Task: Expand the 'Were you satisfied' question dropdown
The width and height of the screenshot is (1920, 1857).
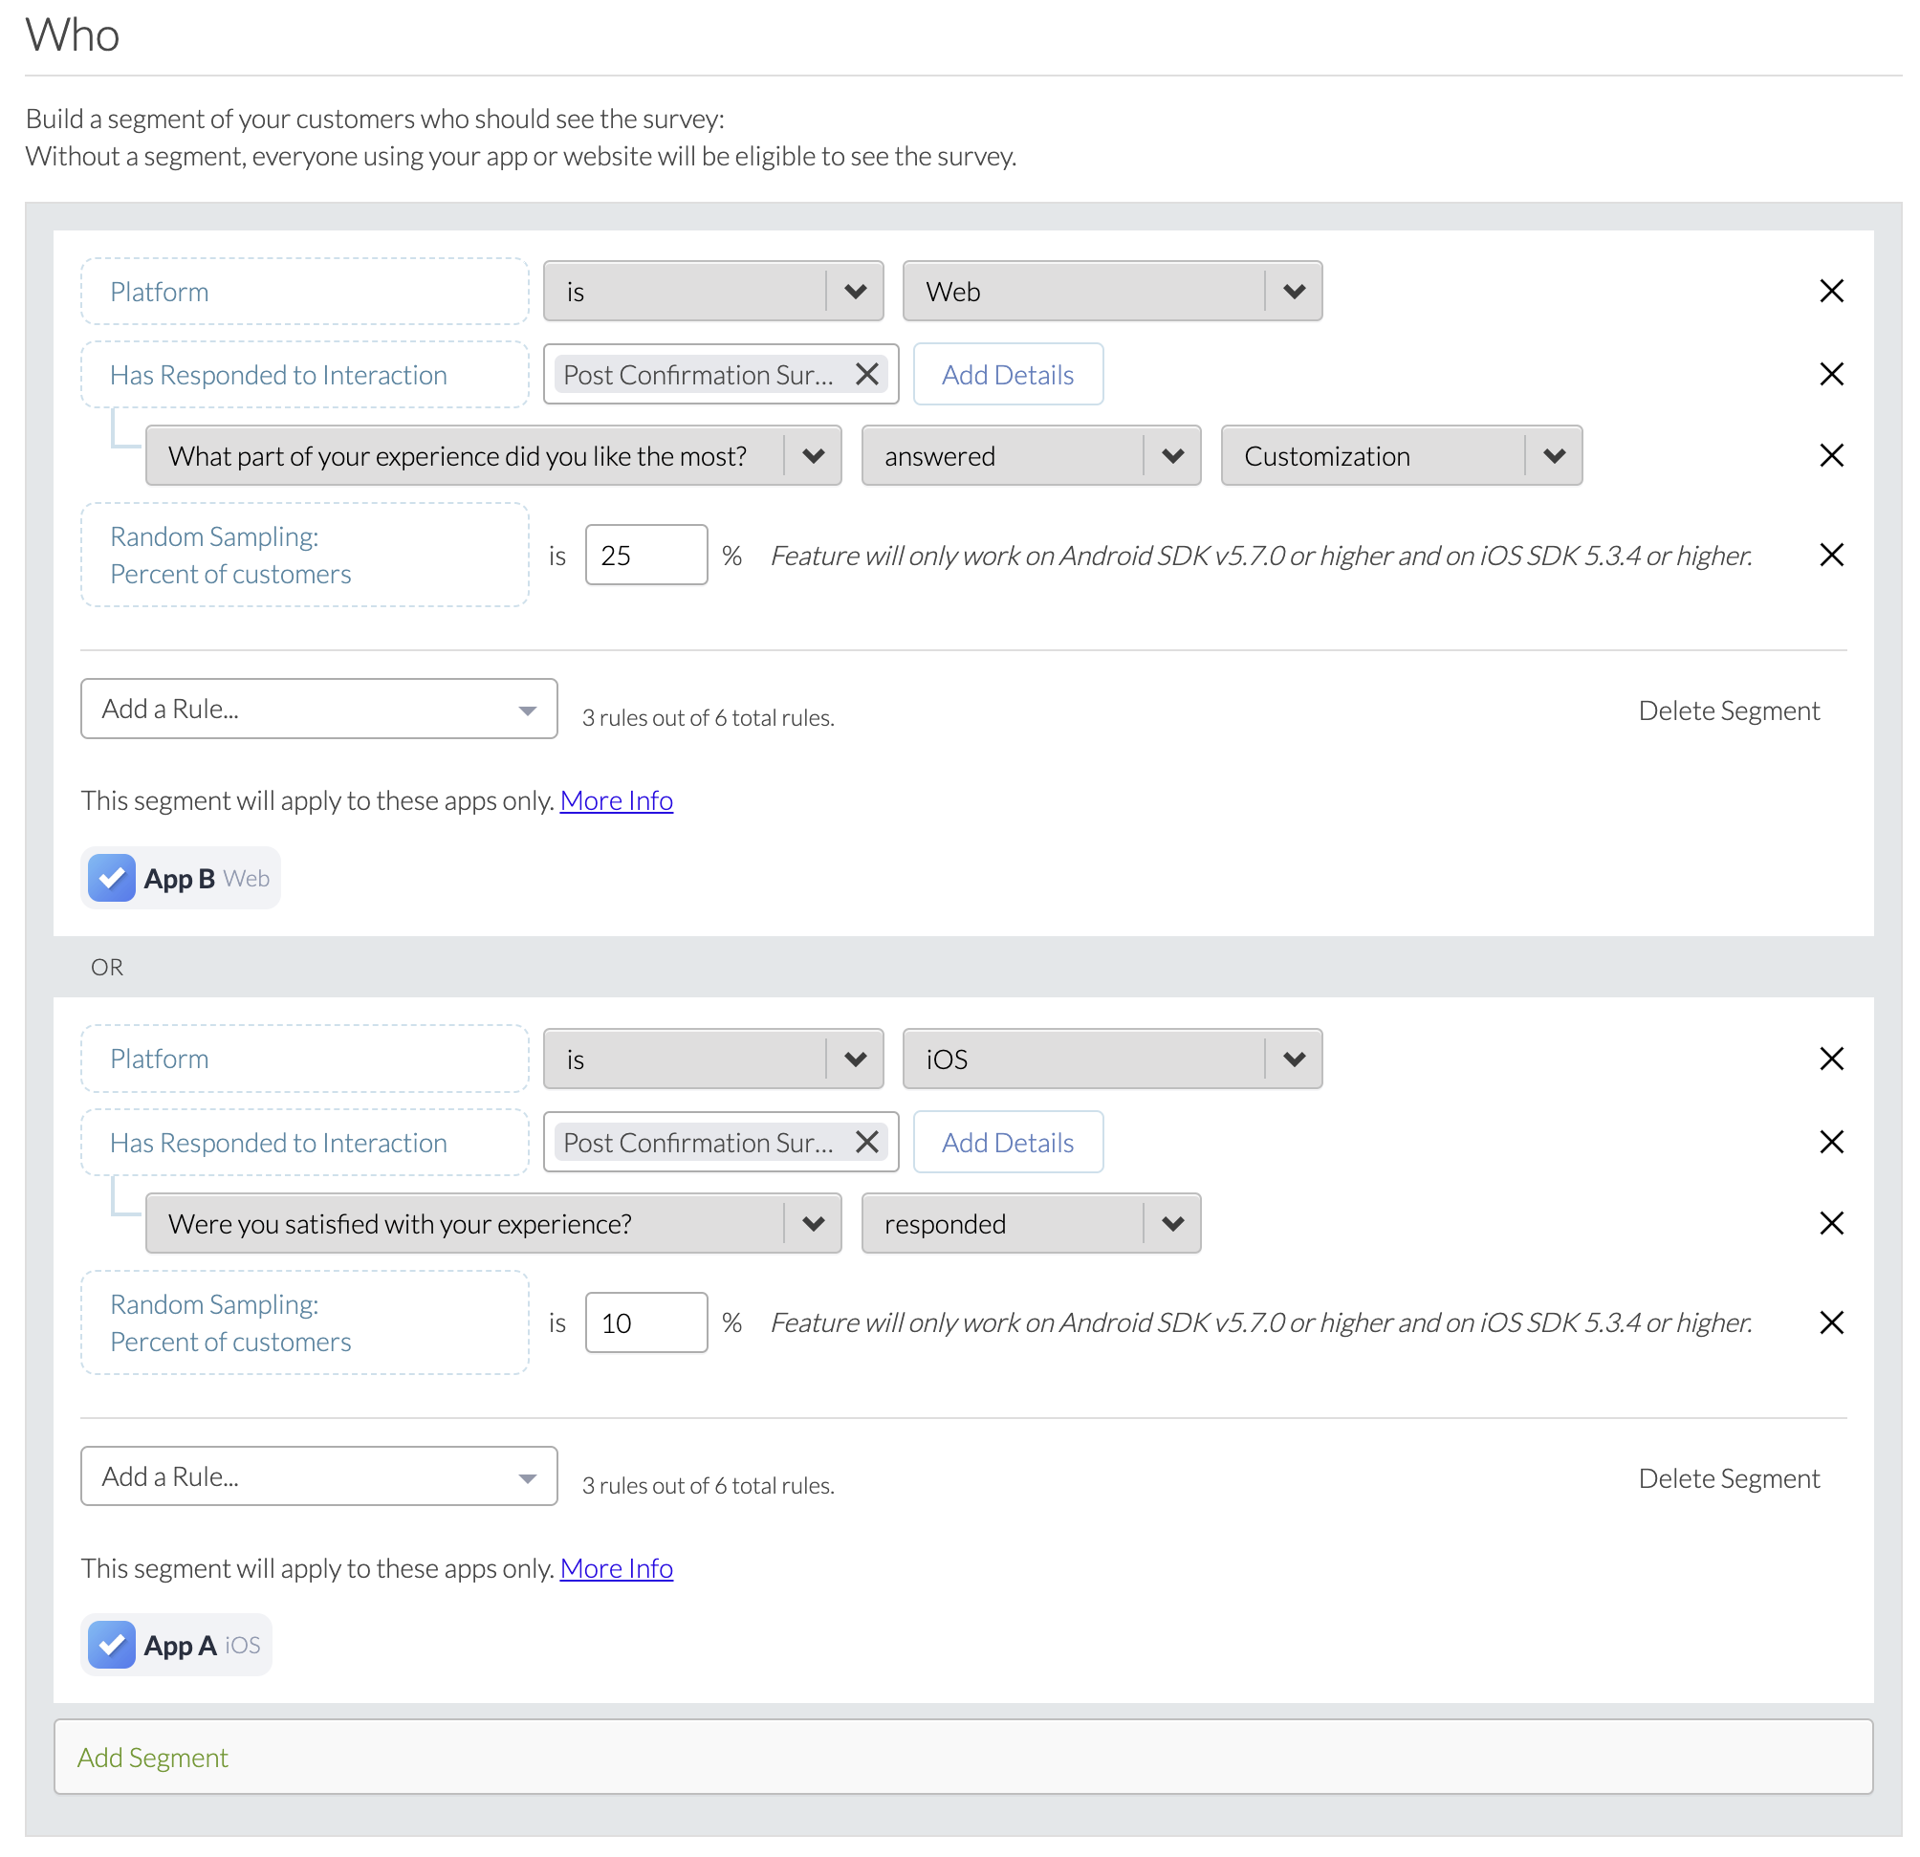Action: pyautogui.click(x=492, y=1223)
